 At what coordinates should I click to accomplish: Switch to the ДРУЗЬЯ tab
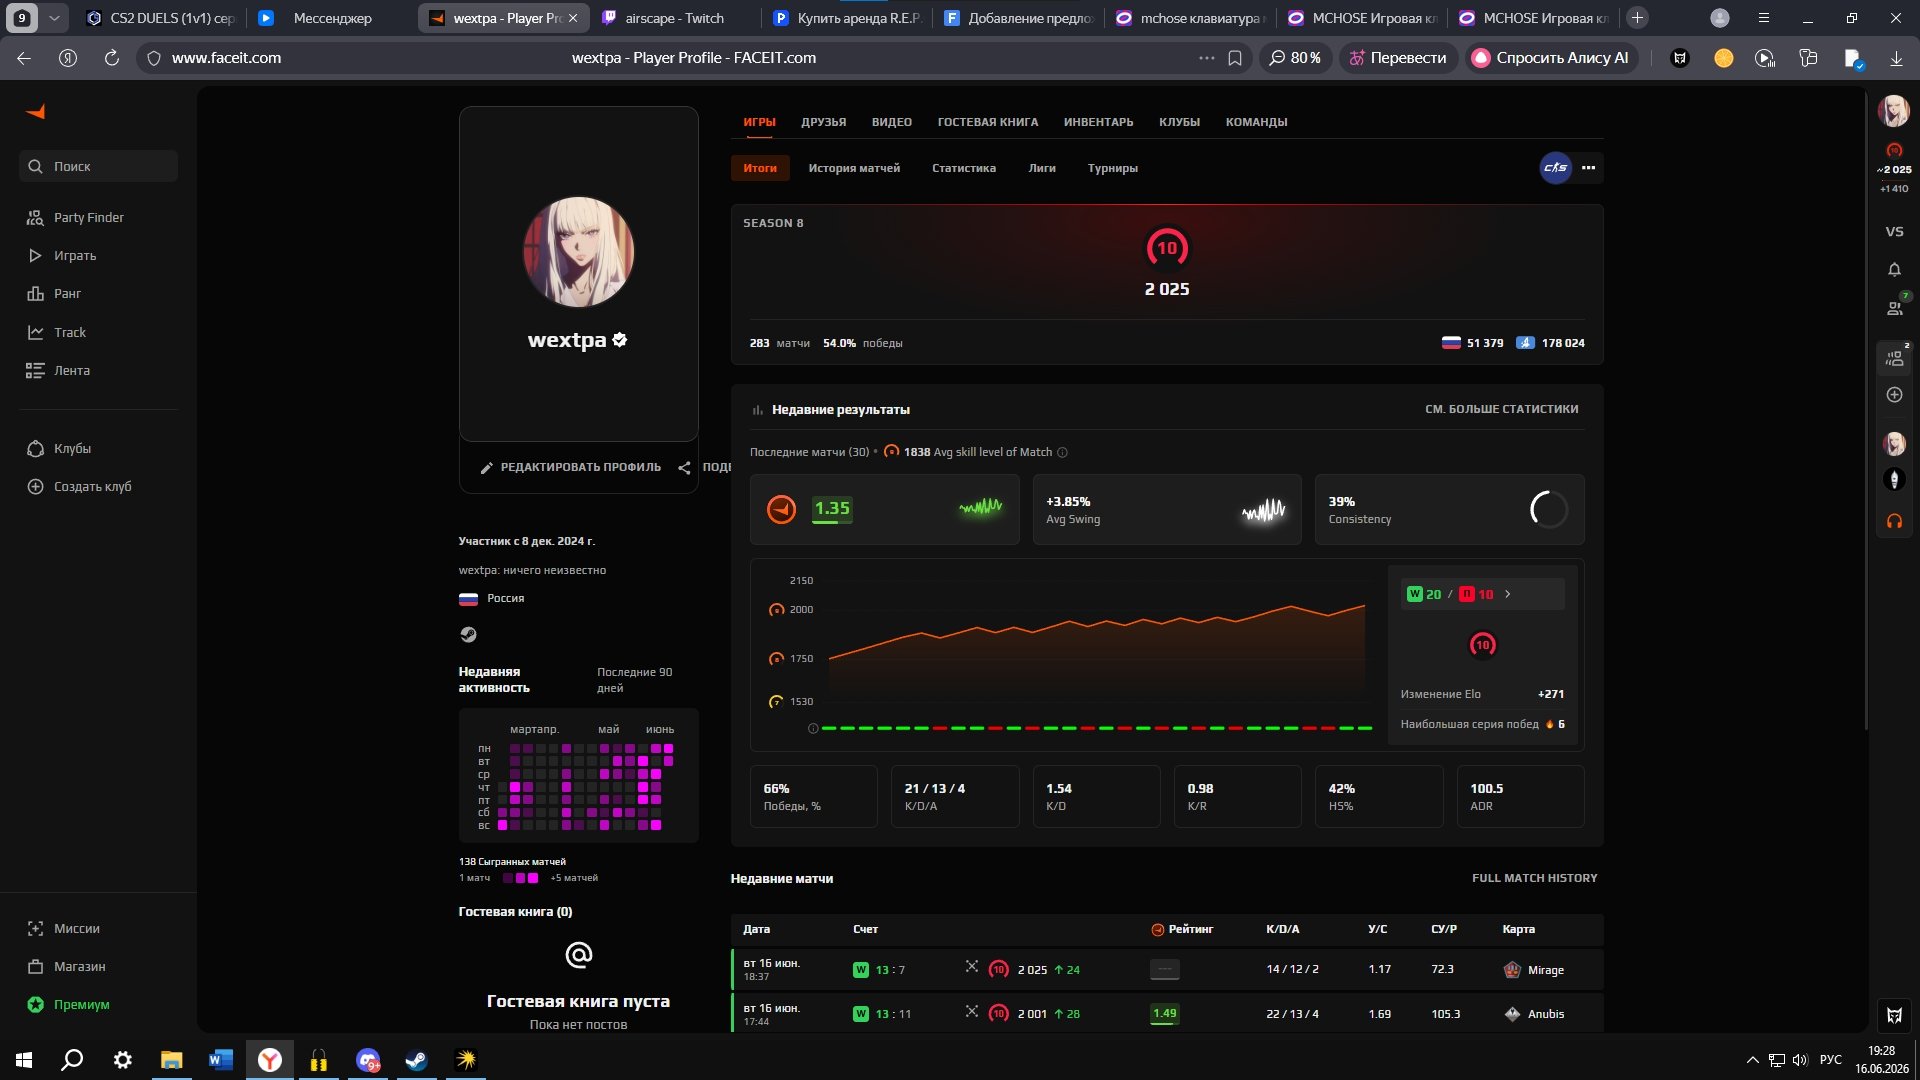[823, 122]
